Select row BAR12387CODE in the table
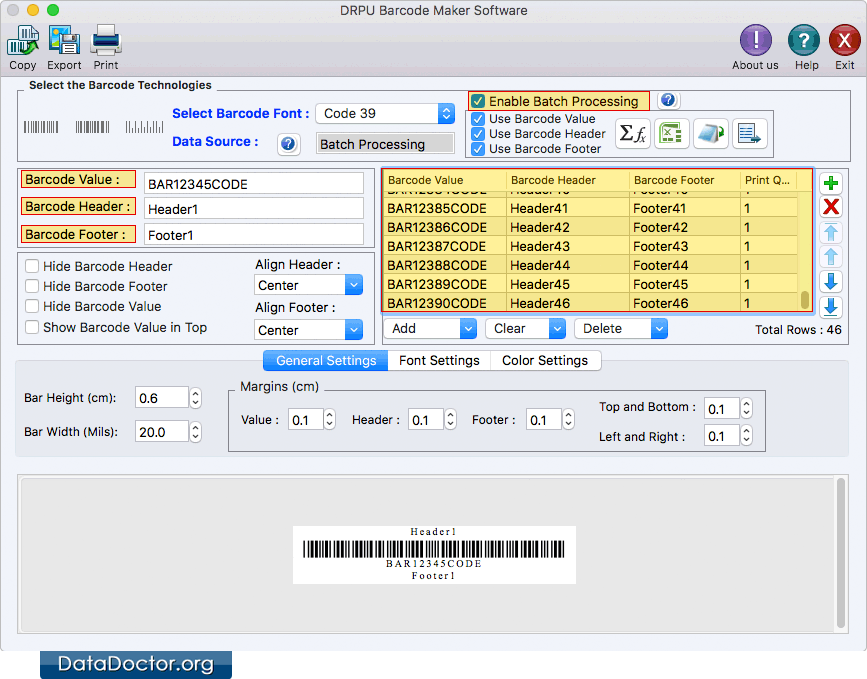The width and height of the screenshot is (867, 679). pos(592,246)
